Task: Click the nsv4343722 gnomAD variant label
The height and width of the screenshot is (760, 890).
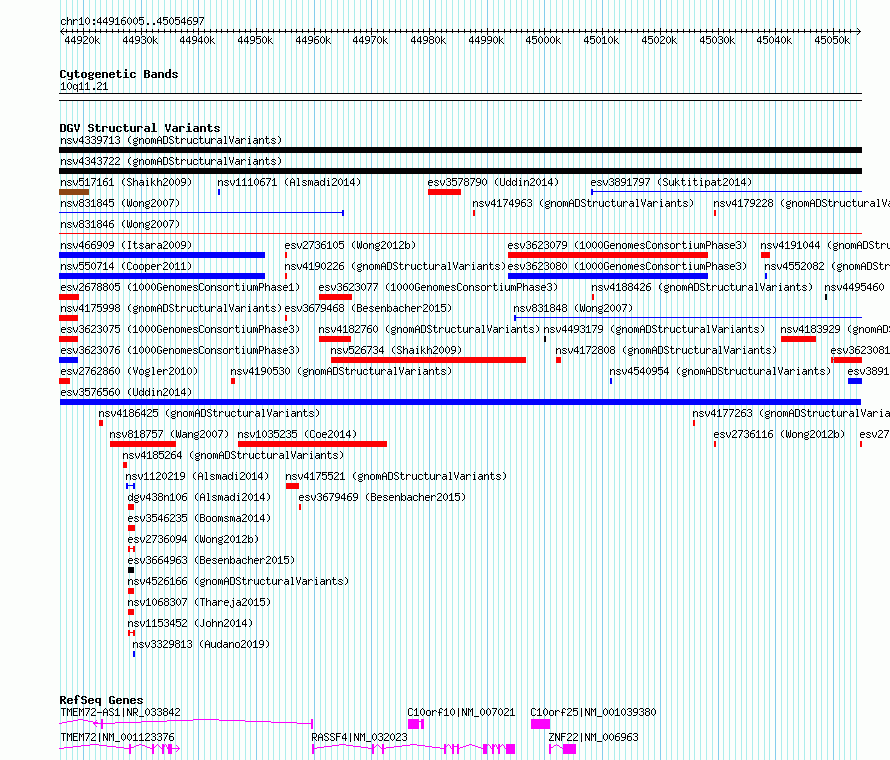Action: click(171, 161)
